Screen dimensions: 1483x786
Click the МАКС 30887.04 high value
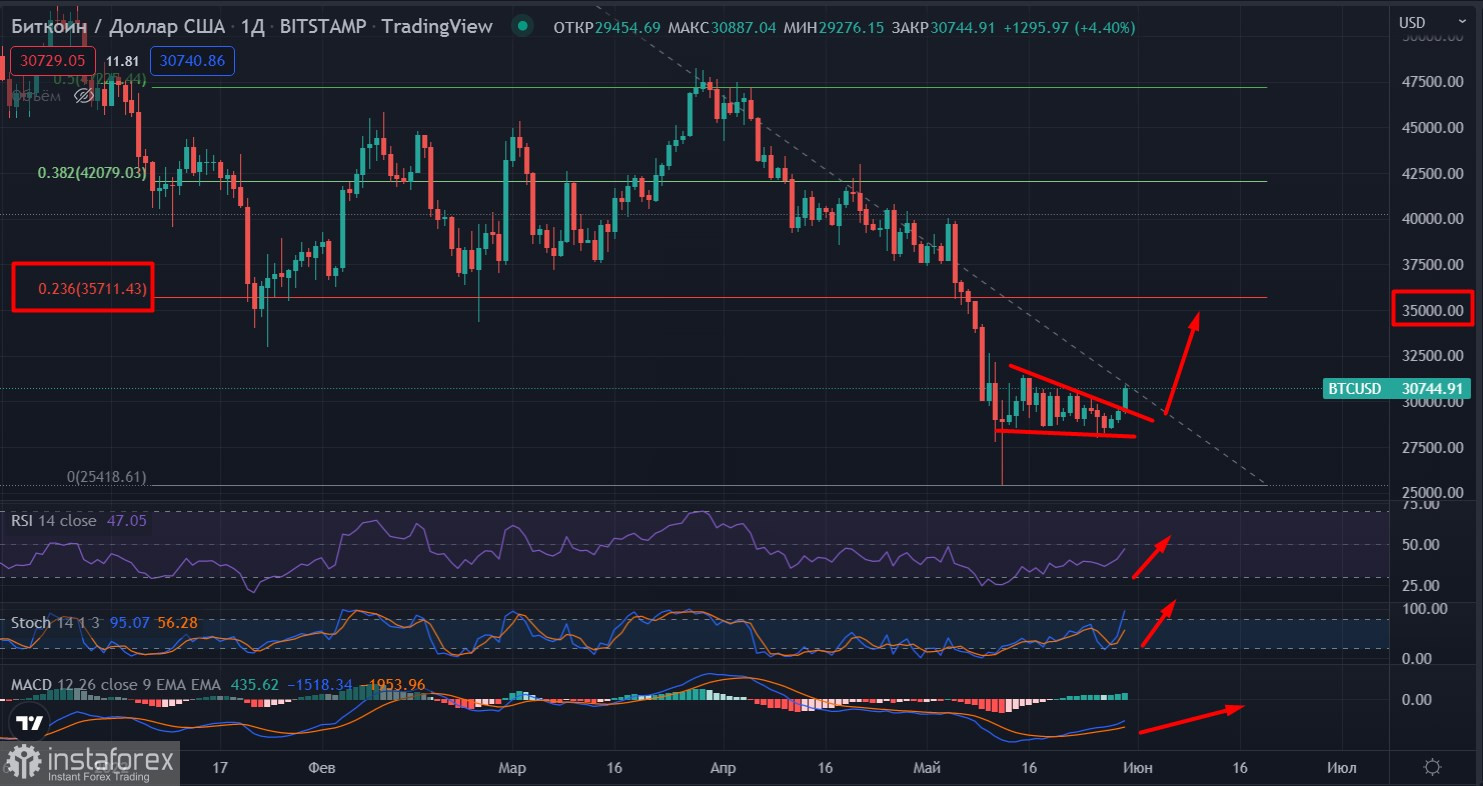pos(720,28)
